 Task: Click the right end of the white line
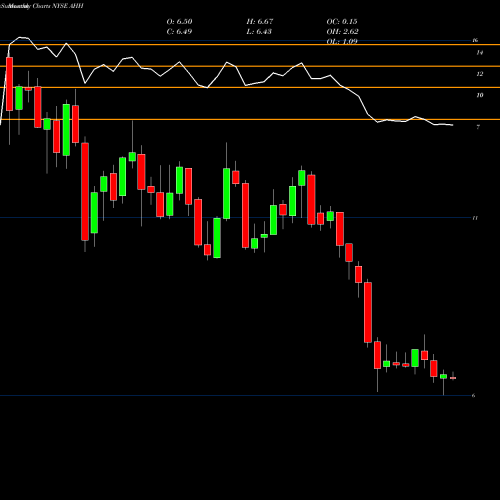point(453,125)
